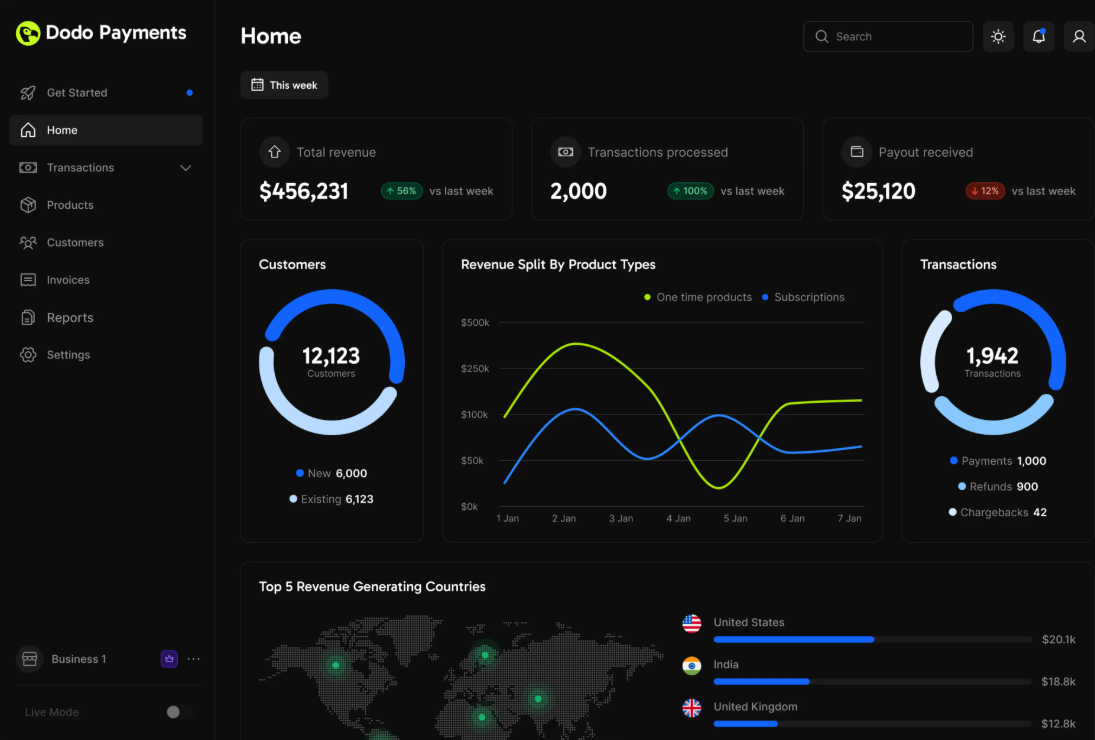Click the purple upgrade badge near Business 1
The width and height of the screenshot is (1095, 740).
tap(168, 658)
